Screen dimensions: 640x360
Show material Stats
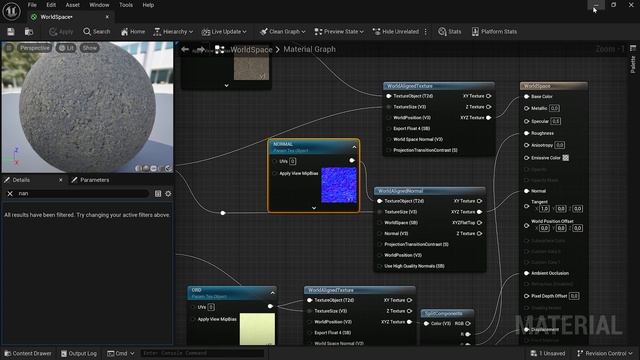pyautogui.click(x=450, y=31)
